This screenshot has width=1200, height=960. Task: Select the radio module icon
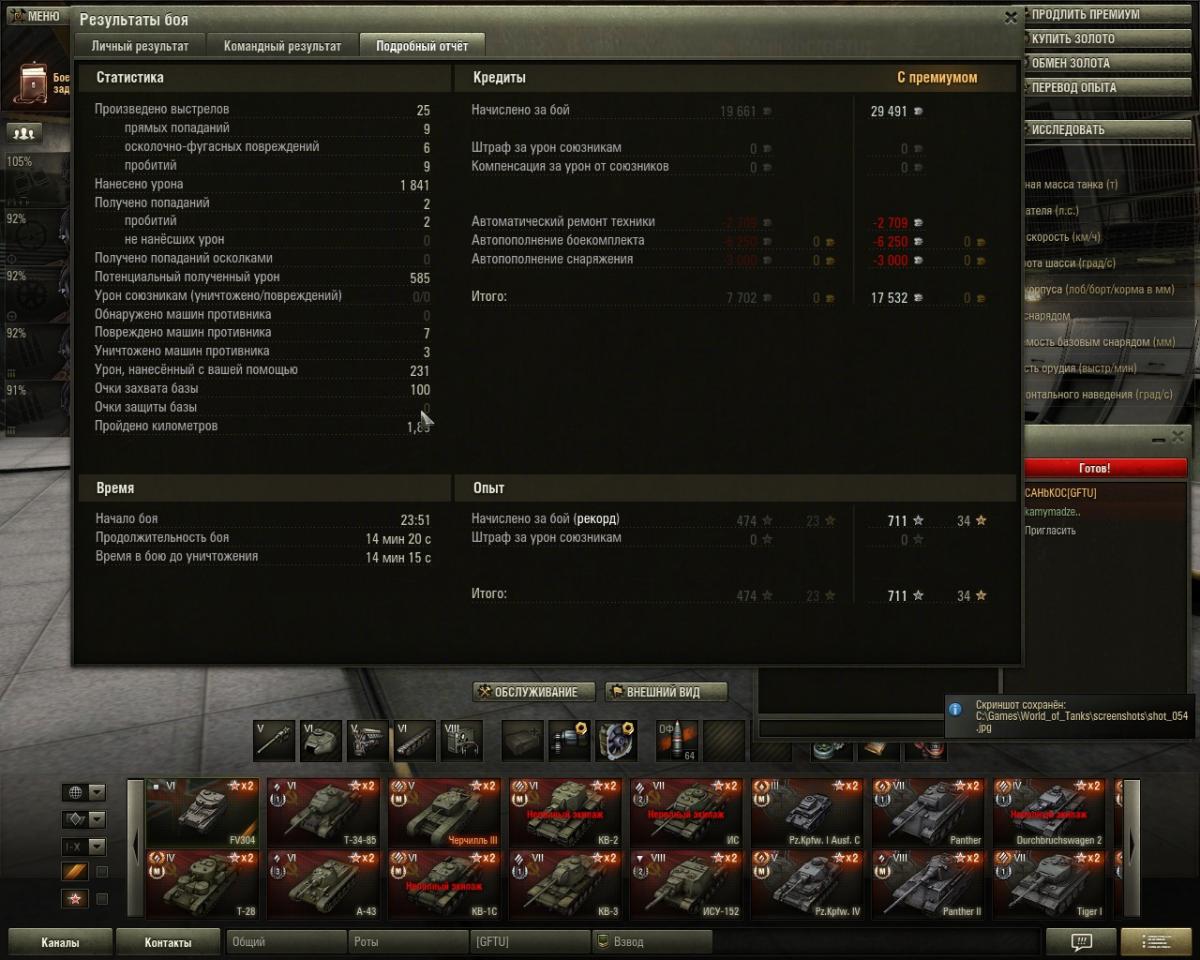pos(462,740)
